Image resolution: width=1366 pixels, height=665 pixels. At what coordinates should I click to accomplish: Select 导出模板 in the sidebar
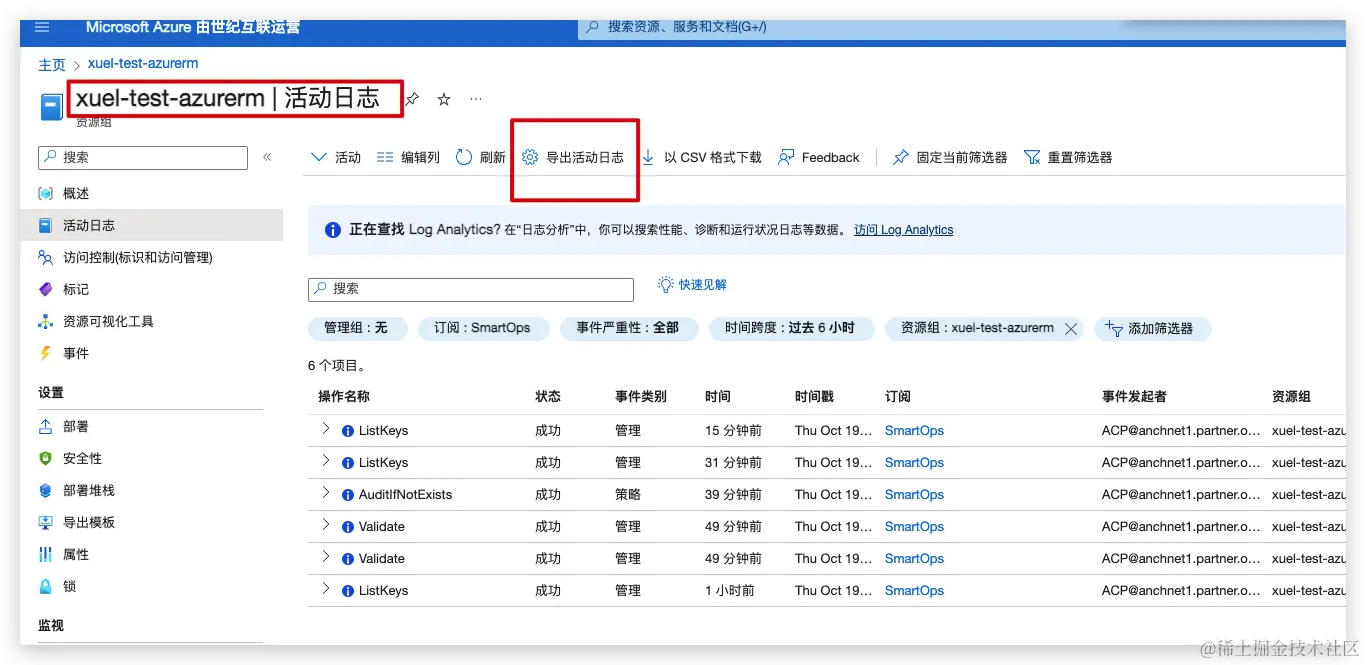89,522
